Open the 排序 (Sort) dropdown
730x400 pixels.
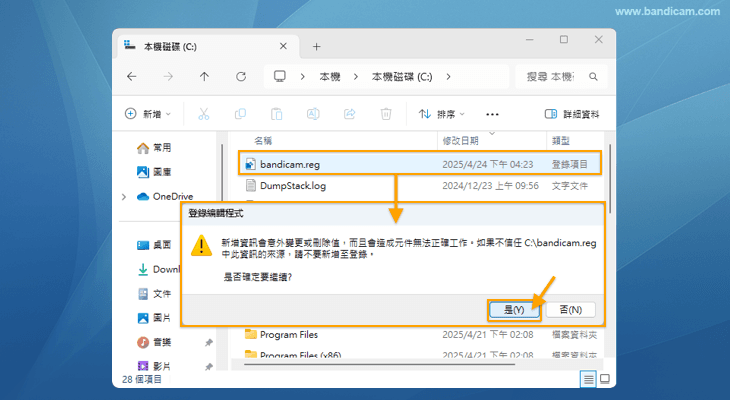[x=441, y=114]
